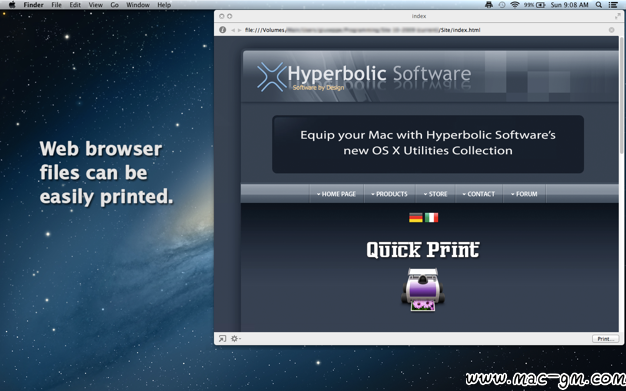
Task: Go forward with the right arrow
Action: (239, 30)
